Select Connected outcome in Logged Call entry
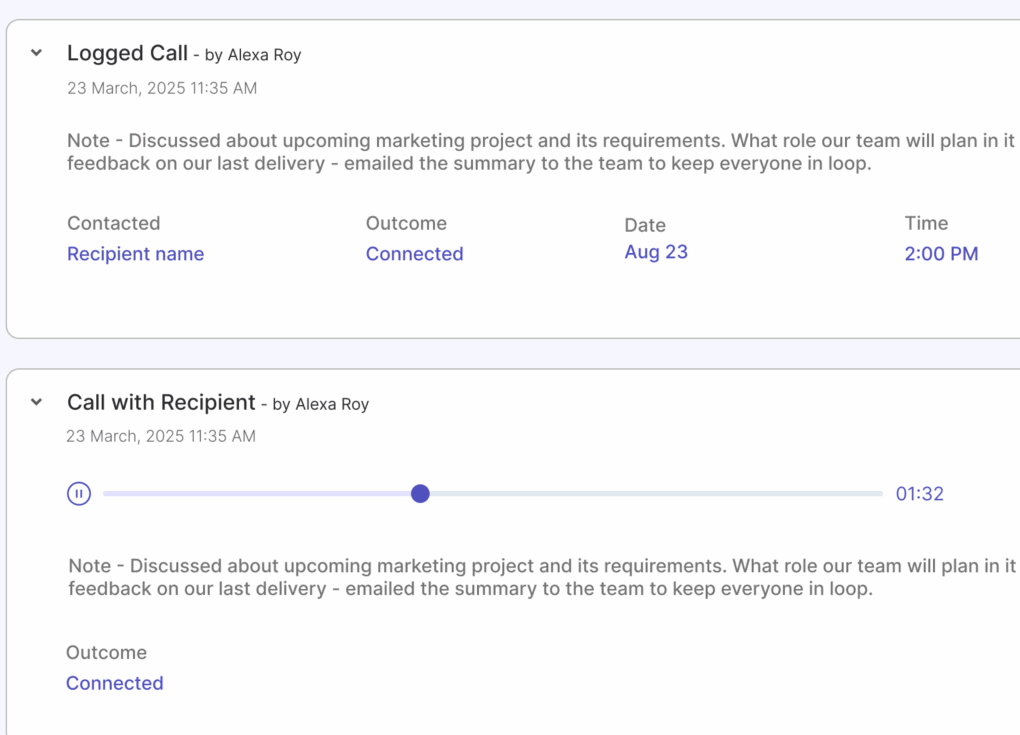The image size is (1020, 735). click(414, 254)
